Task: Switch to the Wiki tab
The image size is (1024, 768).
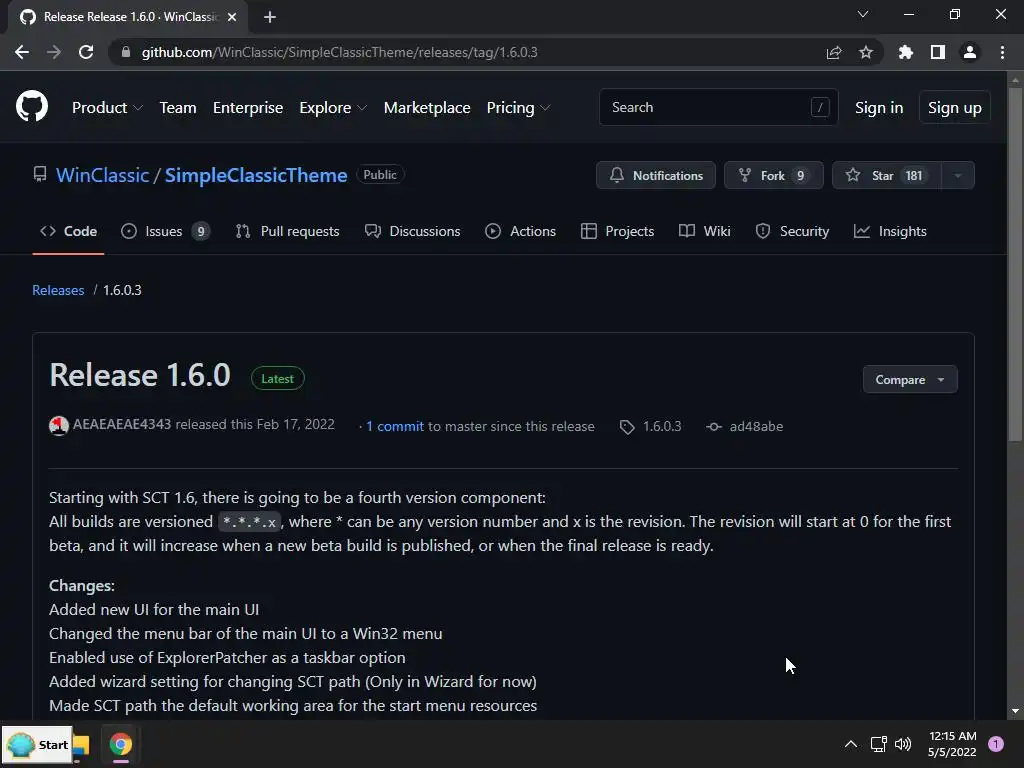Action: click(x=705, y=231)
